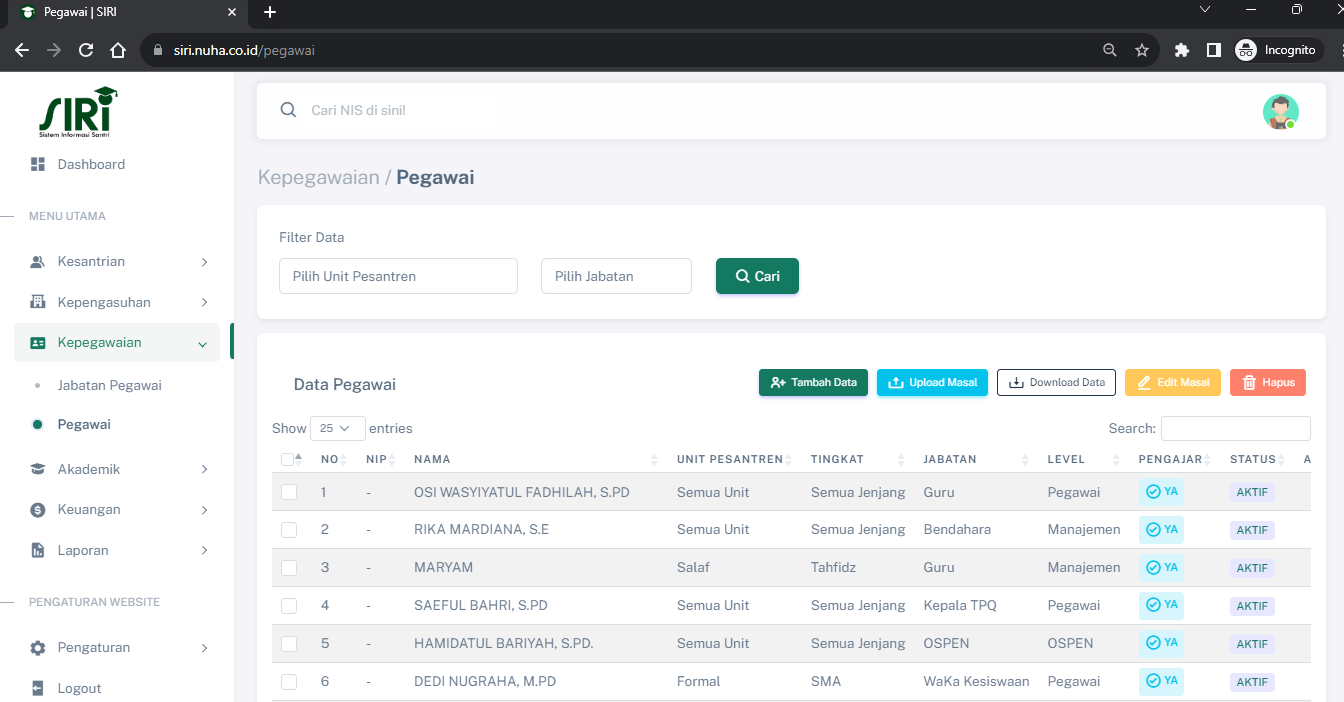Image resolution: width=1344 pixels, height=702 pixels.
Task: Tick the checkbox for OSI WASYIYATUL FADHILAH
Action: (x=289, y=492)
